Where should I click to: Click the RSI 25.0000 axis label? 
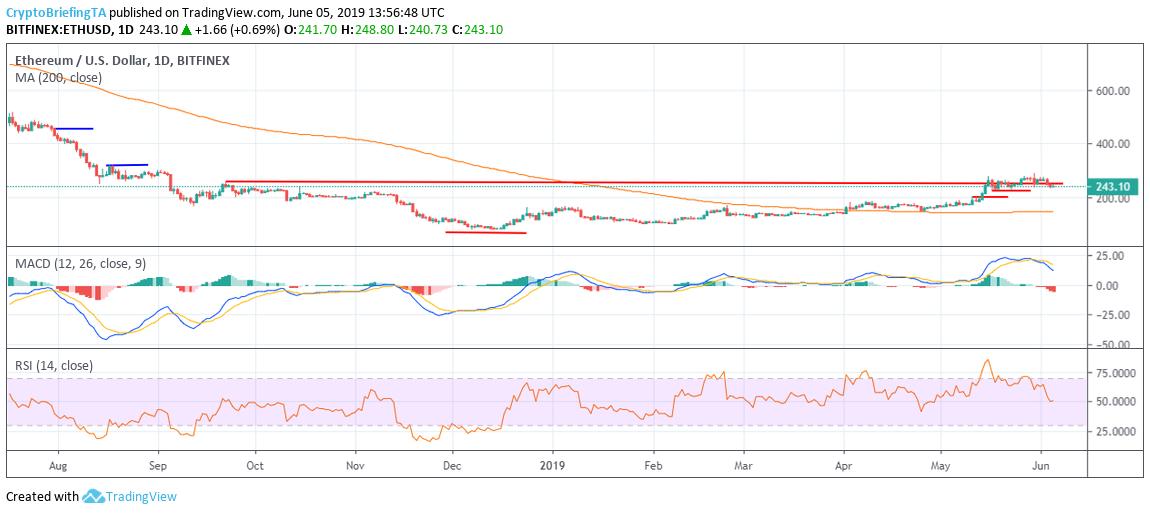(1118, 431)
